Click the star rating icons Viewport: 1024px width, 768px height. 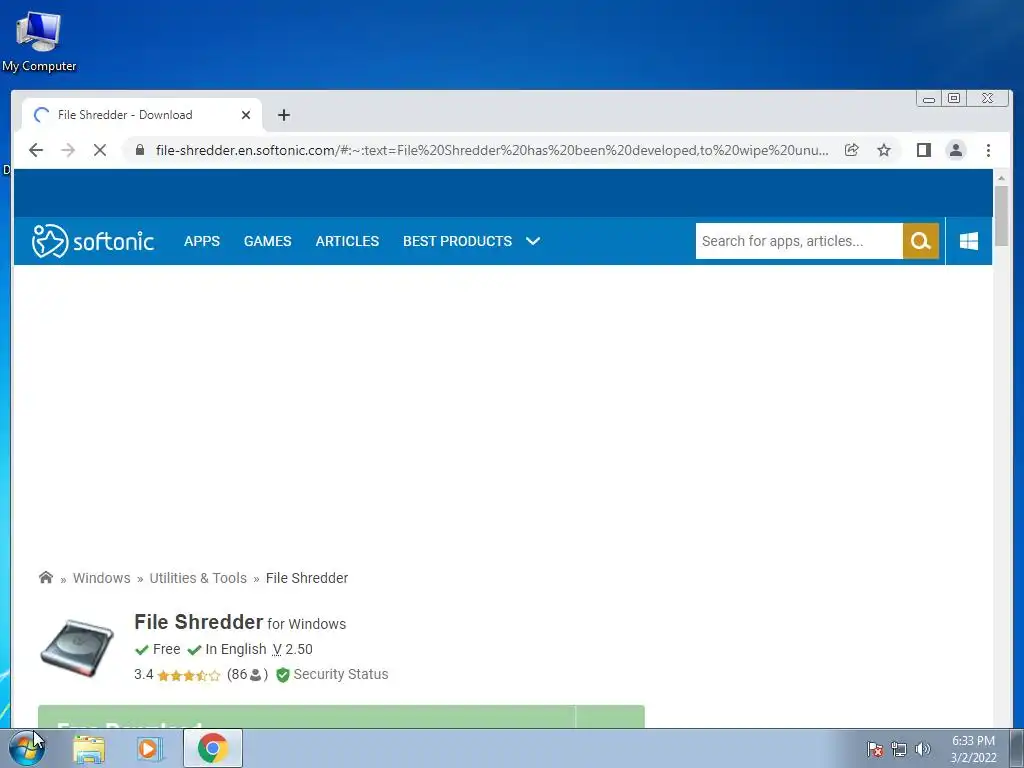(x=189, y=675)
